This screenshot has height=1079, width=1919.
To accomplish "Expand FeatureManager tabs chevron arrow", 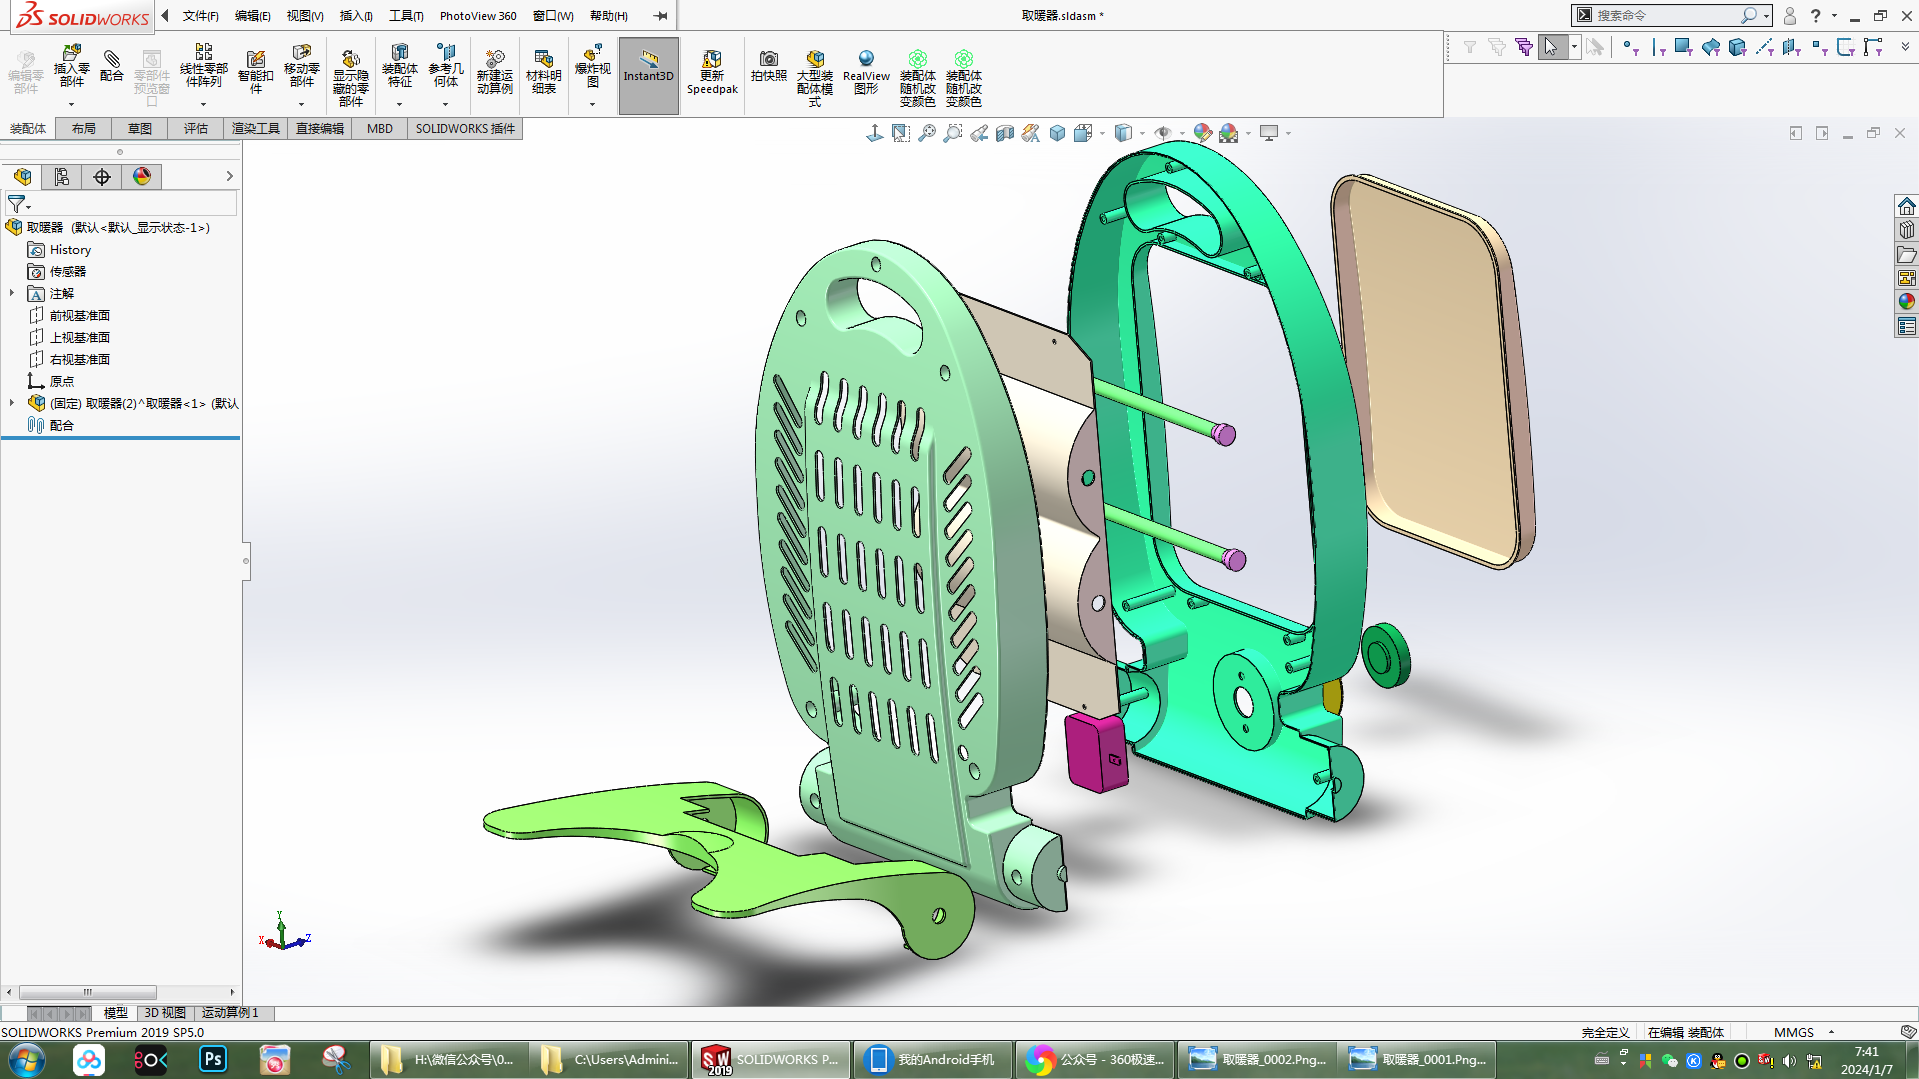I will 229,176.
